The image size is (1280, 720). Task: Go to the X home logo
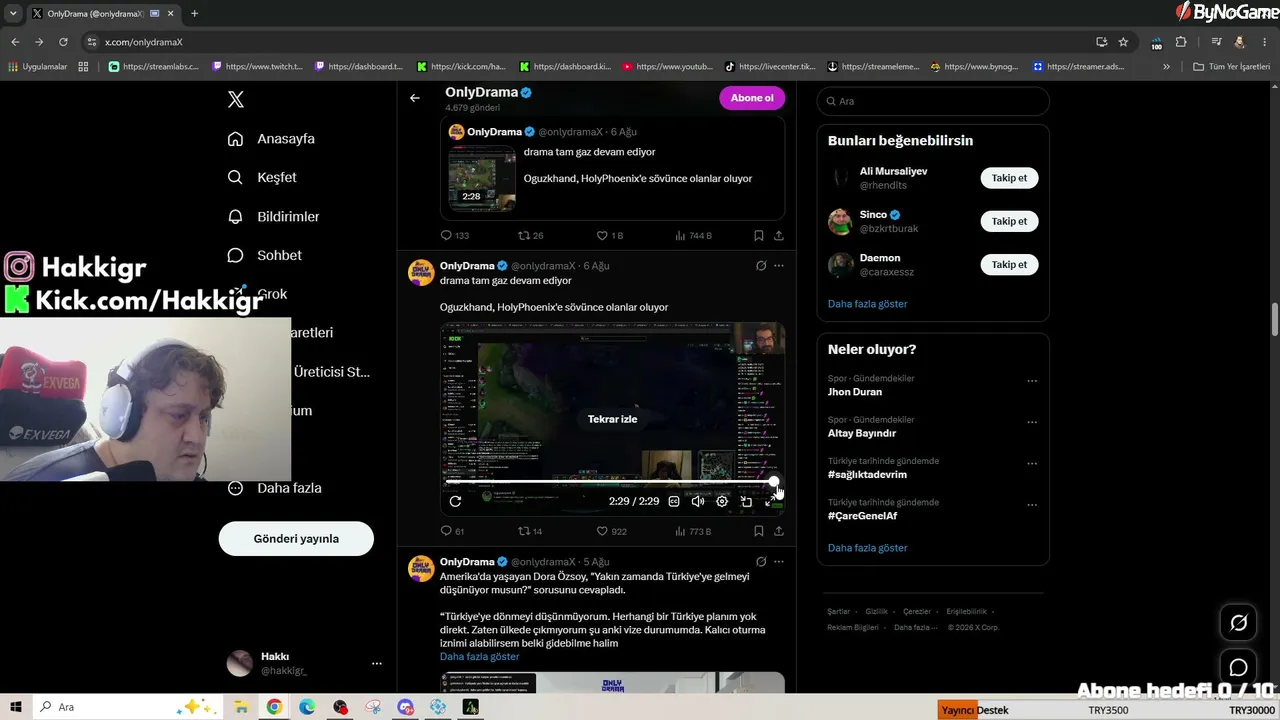click(x=235, y=99)
